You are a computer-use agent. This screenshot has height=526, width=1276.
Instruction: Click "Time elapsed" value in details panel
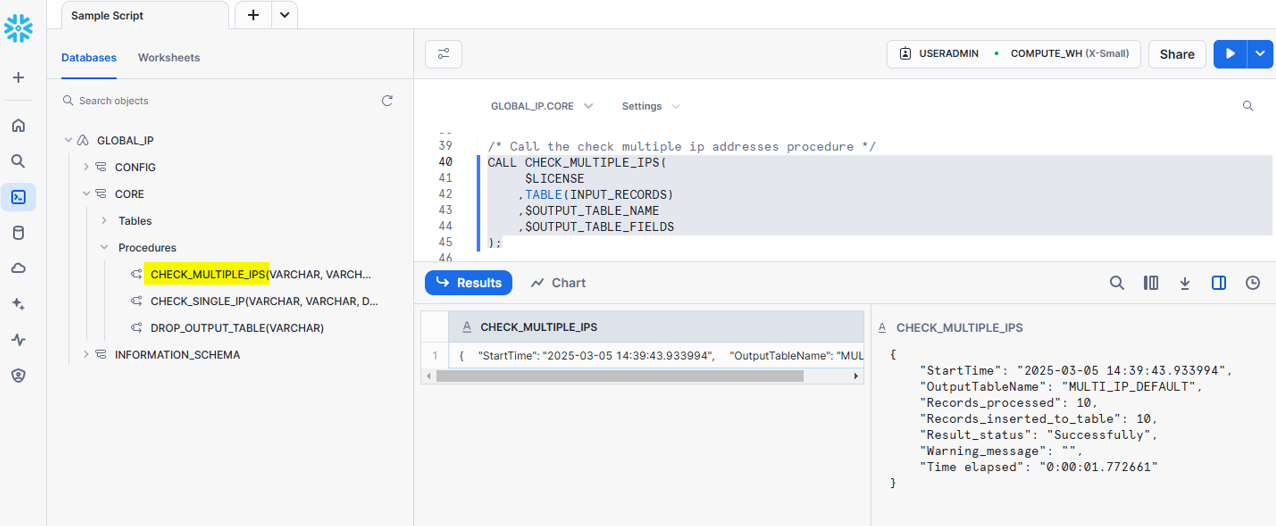click(1100, 467)
